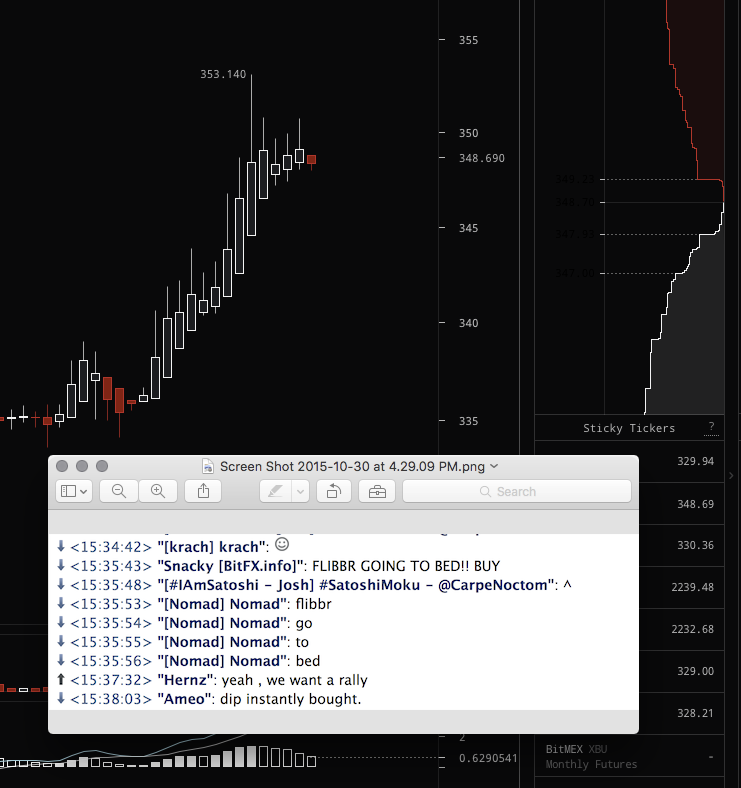Open the sidebar view menu in Preview
The height and width of the screenshot is (788, 741).
[x=74, y=491]
